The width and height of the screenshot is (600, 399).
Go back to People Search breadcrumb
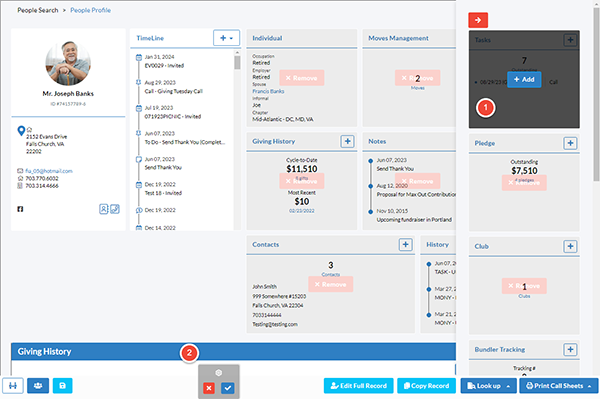(x=38, y=10)
